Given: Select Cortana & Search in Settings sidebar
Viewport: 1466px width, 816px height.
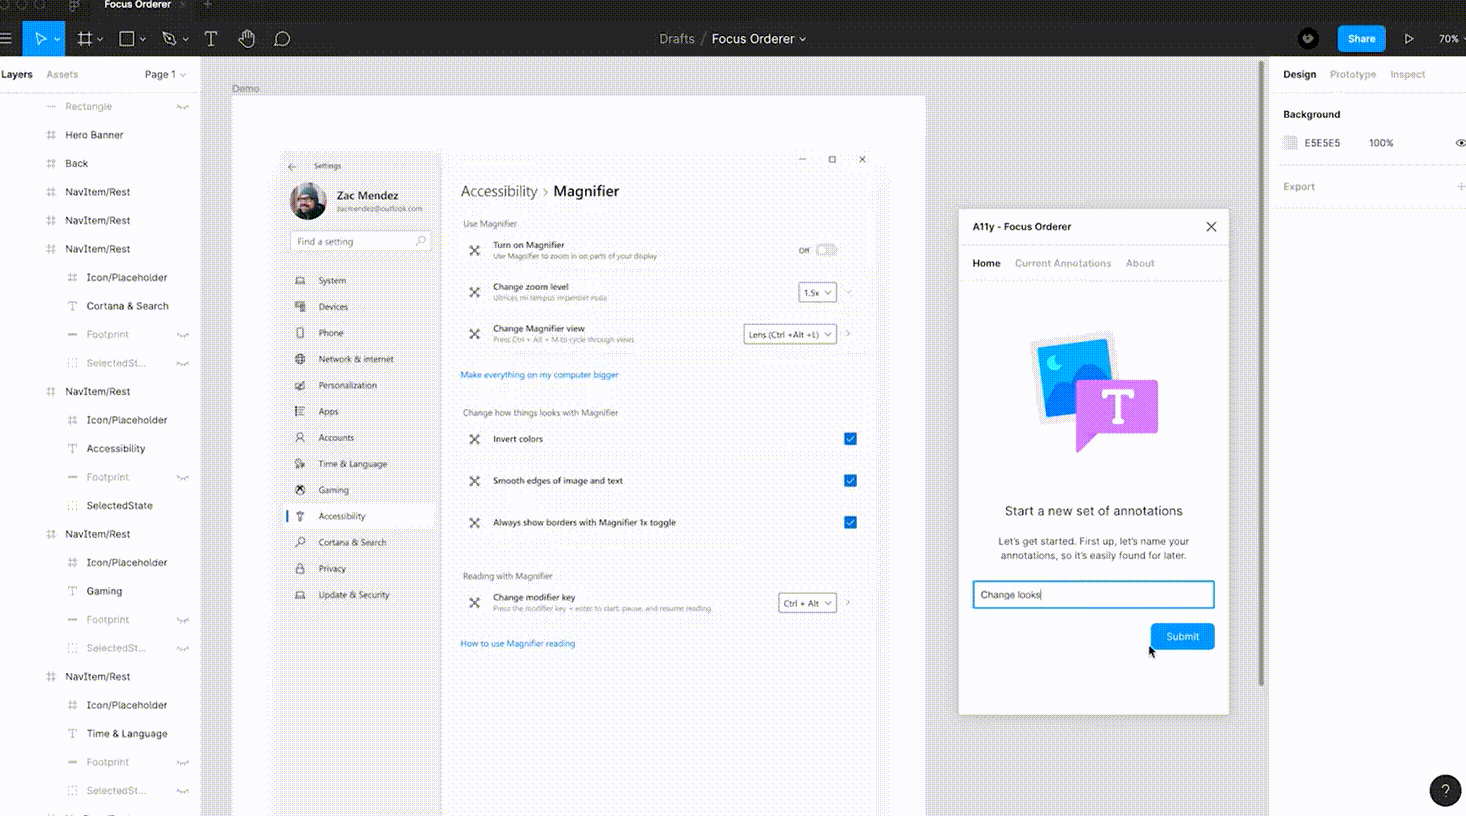Looking at the screenshot, I should (352, 543).
